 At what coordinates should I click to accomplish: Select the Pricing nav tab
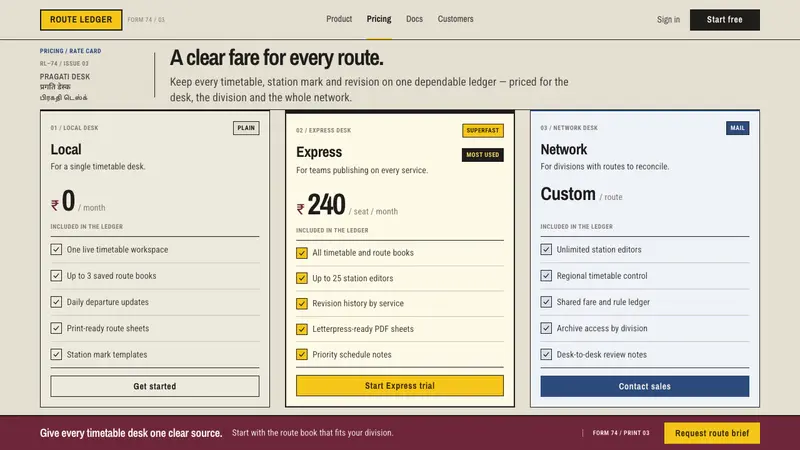(379, 19)
